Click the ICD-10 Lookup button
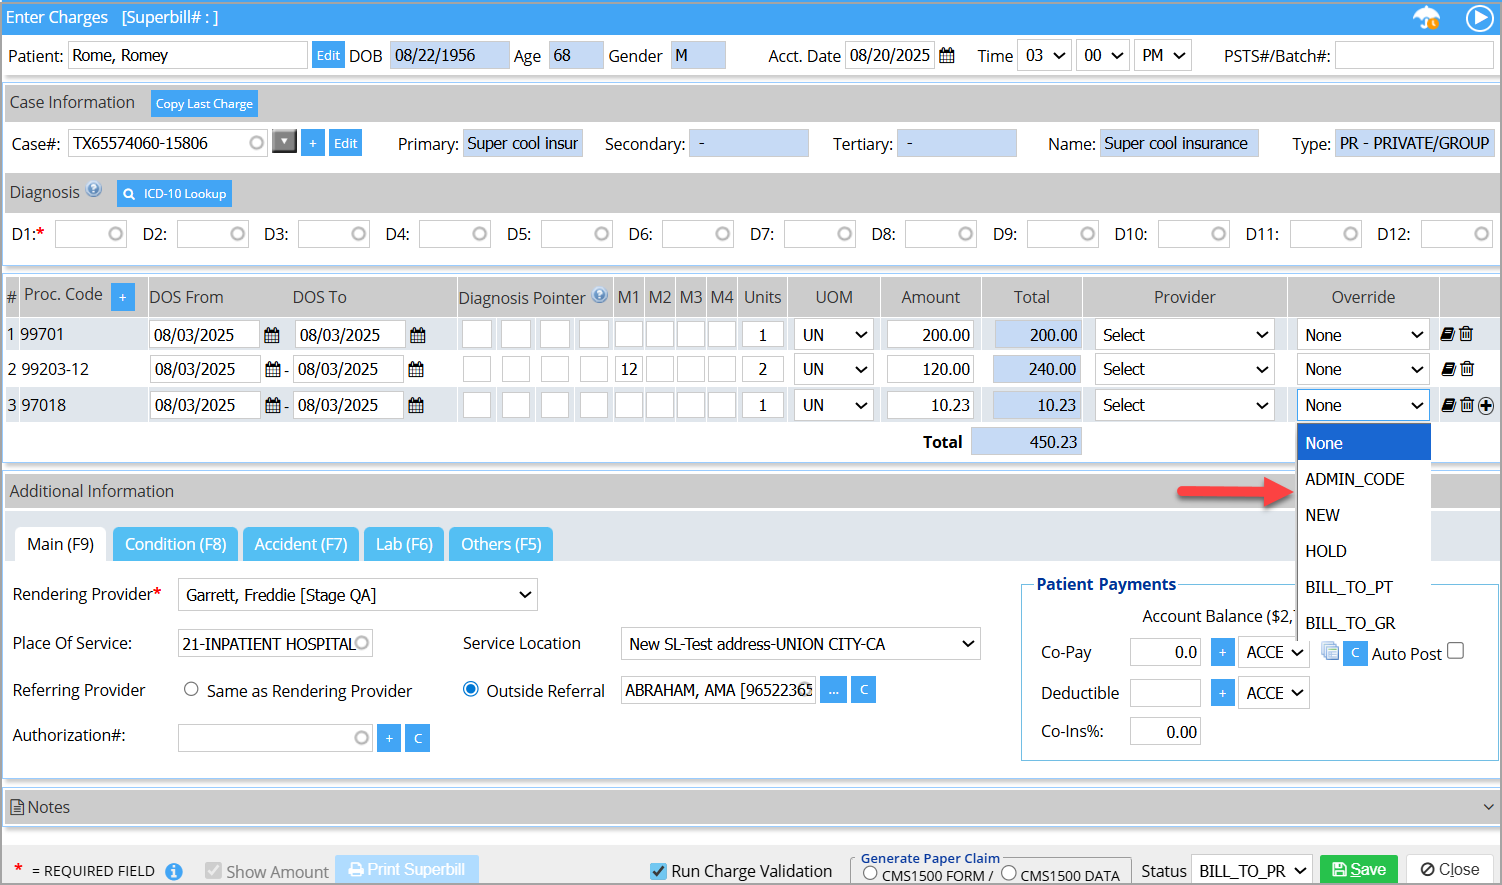The image size is (1502, 885). [x=174, y=194]
